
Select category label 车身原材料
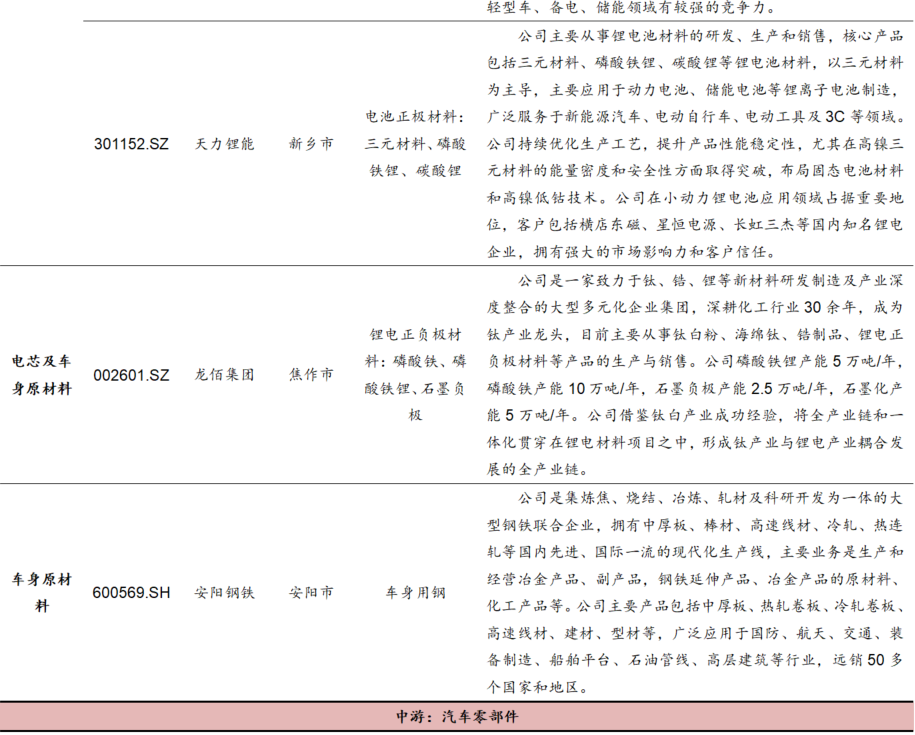click(41, 593)
